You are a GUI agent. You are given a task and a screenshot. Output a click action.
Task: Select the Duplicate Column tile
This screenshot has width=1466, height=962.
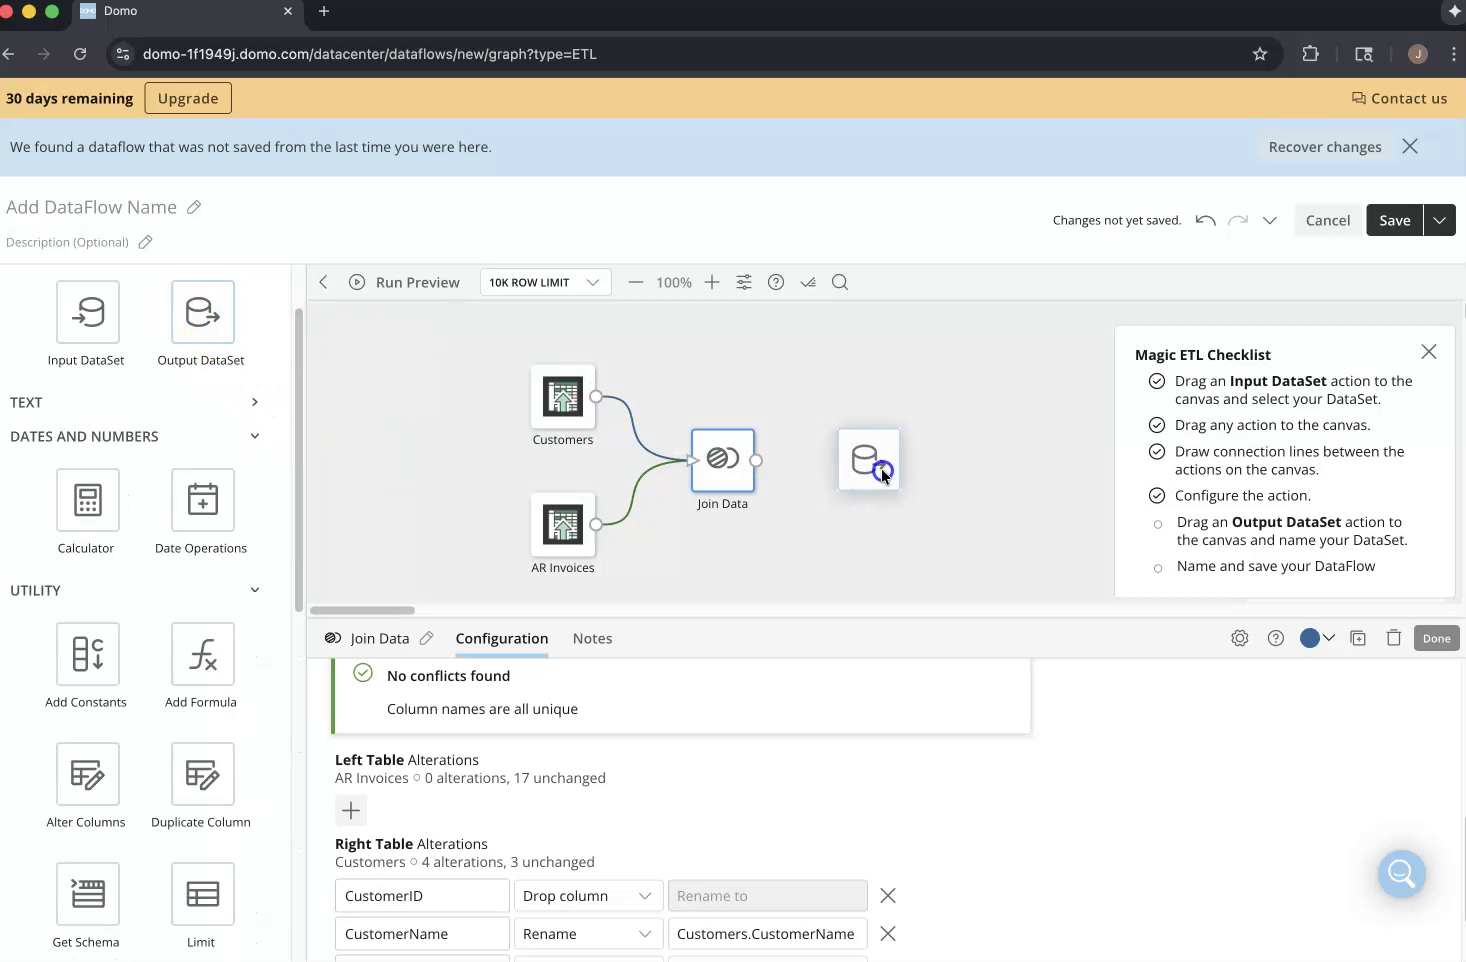[202, 774]
